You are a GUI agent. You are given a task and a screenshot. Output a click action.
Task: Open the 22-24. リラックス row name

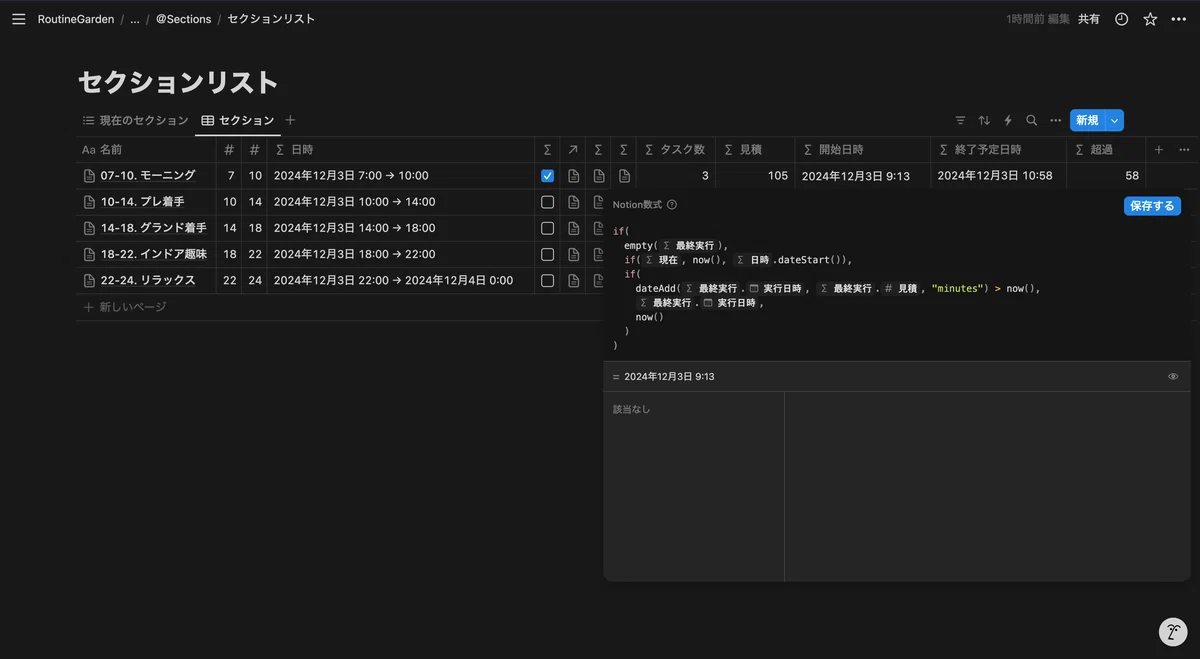point(148,280)
